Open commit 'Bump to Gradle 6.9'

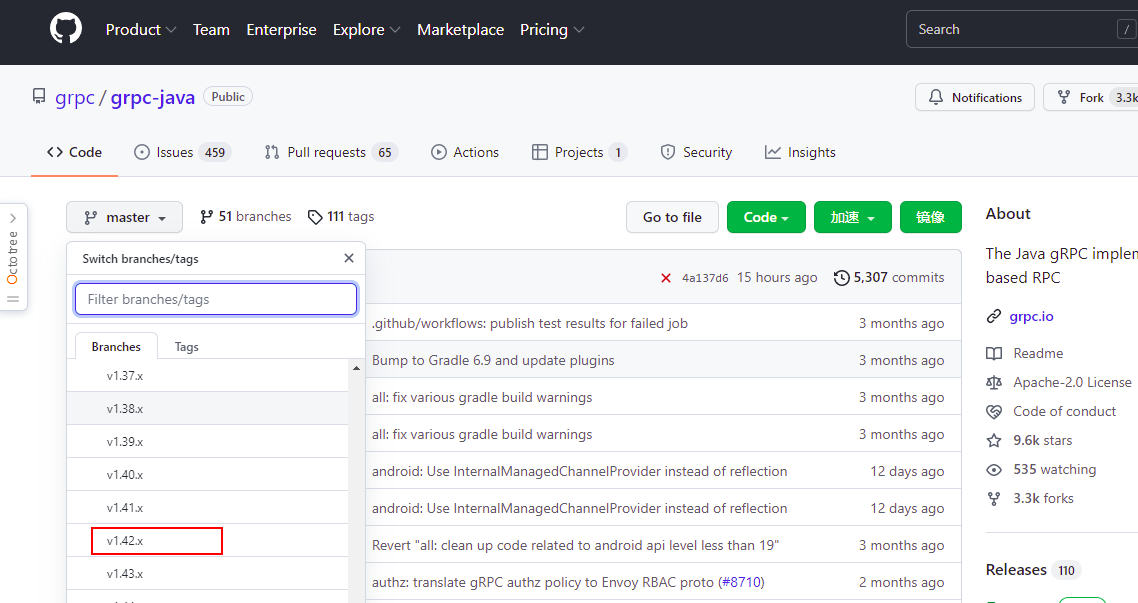pos(493,361)
